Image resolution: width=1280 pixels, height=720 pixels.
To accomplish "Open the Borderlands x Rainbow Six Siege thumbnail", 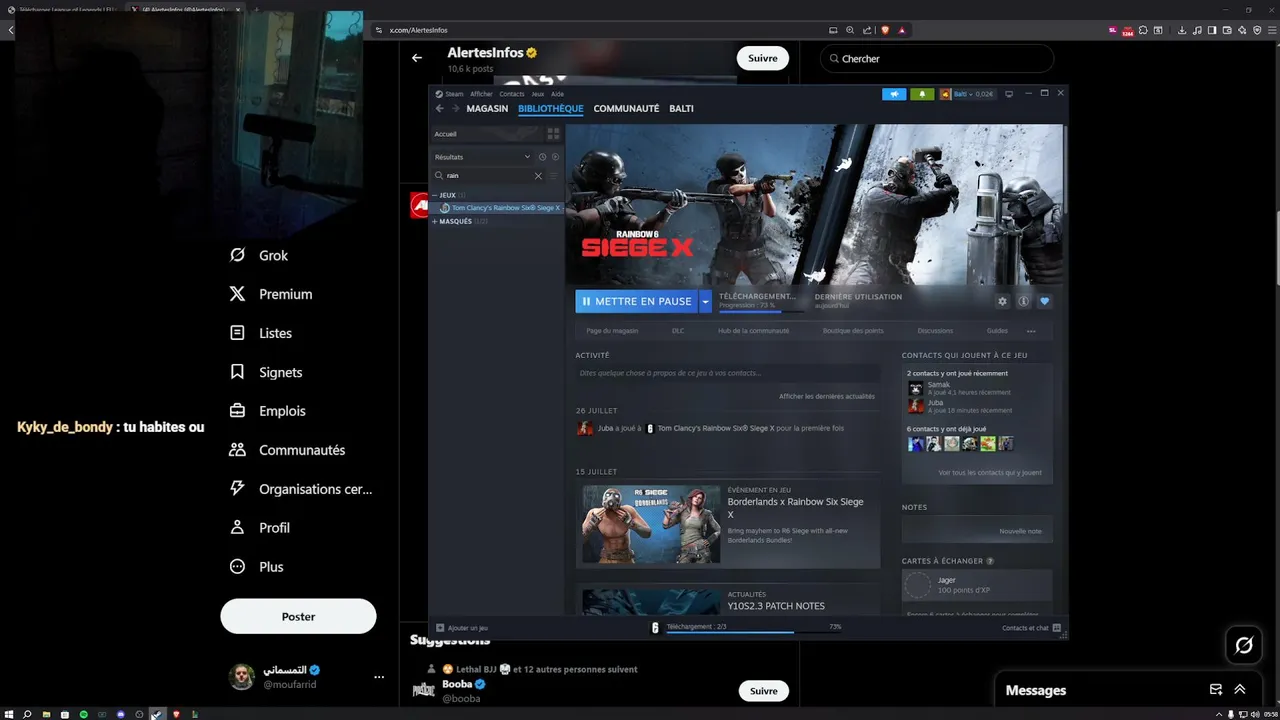I will click(651, 524).
